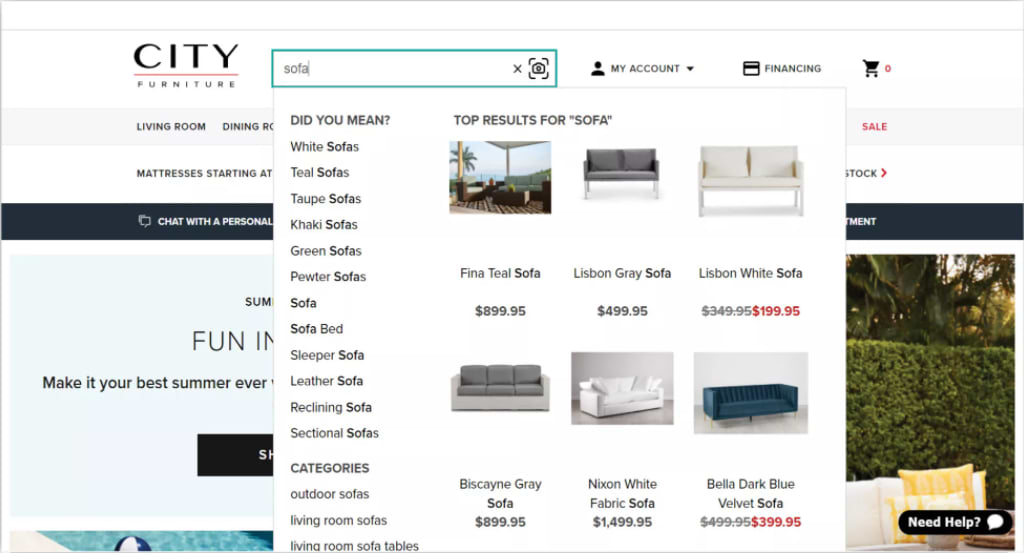Open the living room sofa tables category
Viewport: 1024px width, 553px height.
355,546
